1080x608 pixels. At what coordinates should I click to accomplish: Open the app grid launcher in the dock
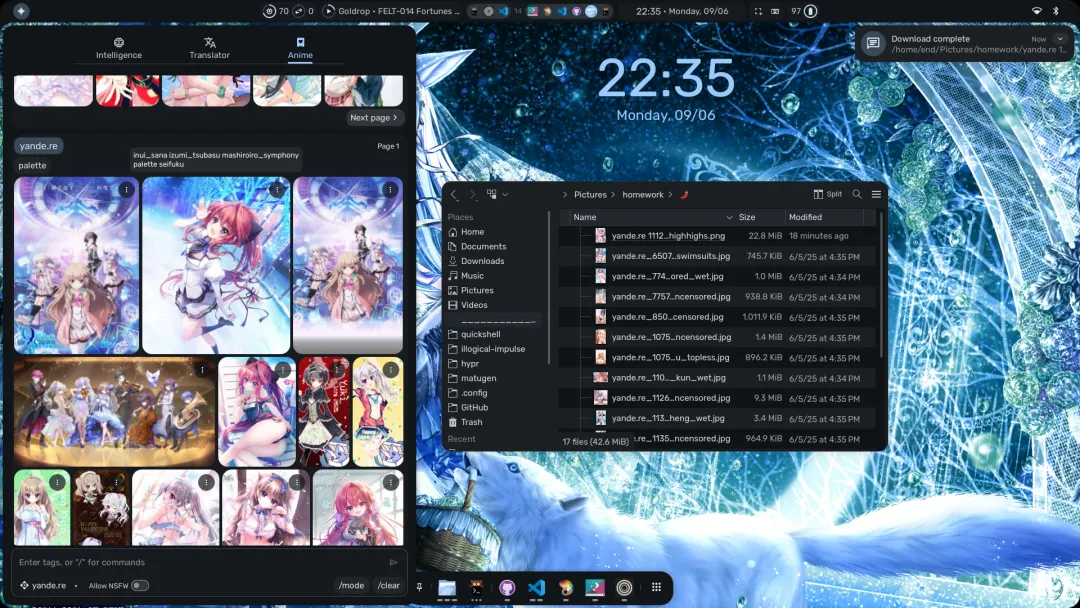click(x=656, y=587)
